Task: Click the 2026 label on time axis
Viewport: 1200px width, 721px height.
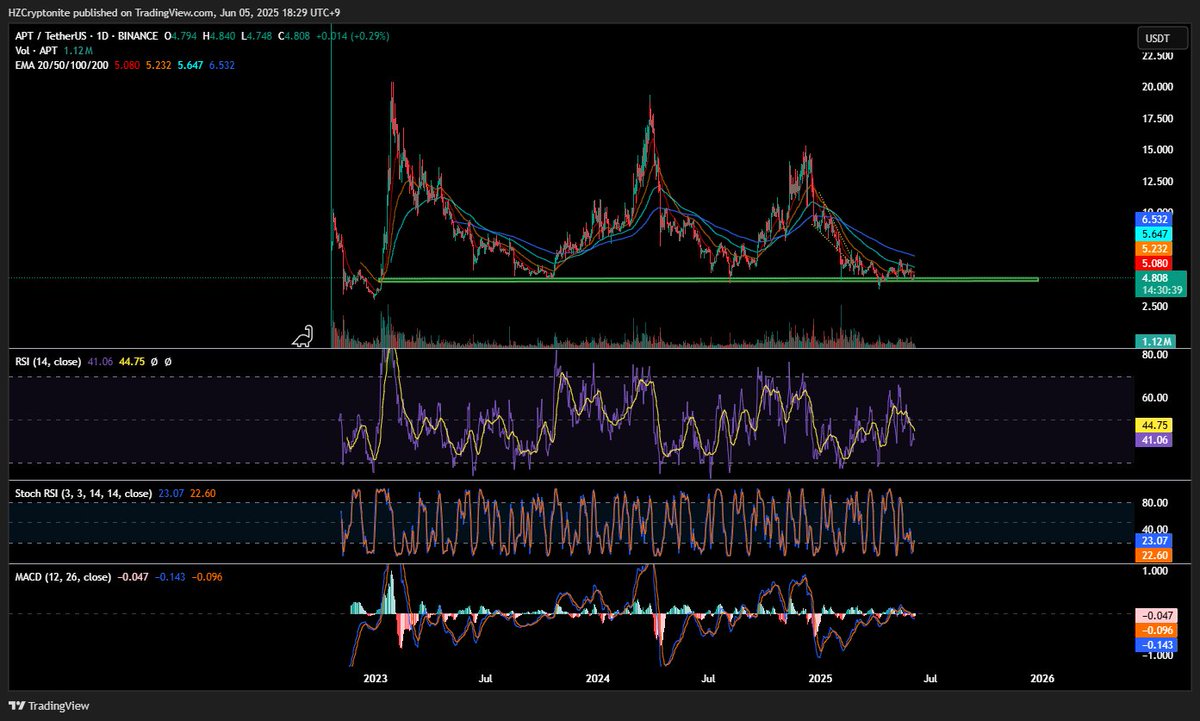Action: [1042, 678]
